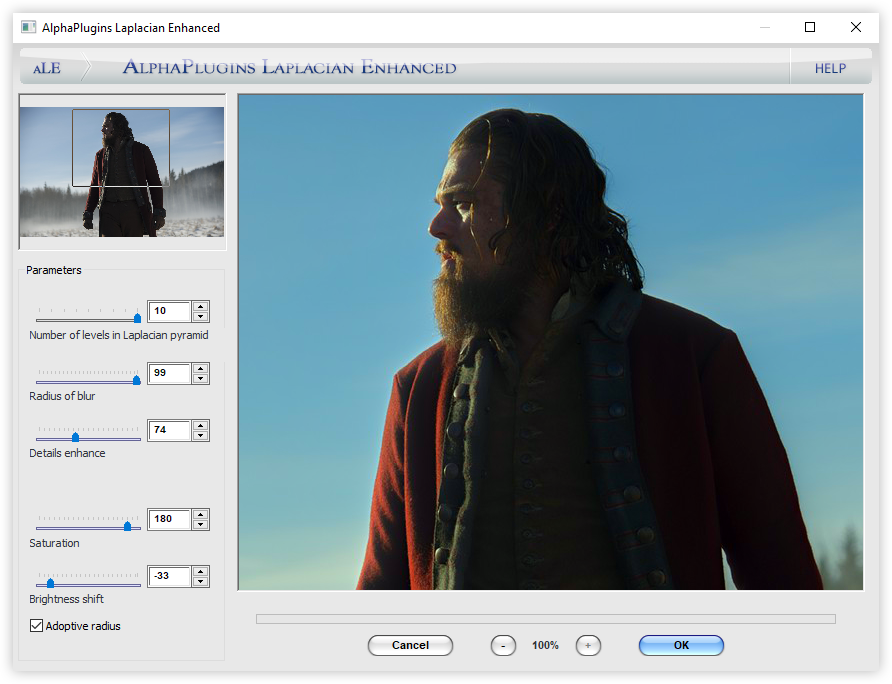Viewport: 892px width, 684px height.
Task: Increase the Brightness shift value
Action: pos(200,571)
